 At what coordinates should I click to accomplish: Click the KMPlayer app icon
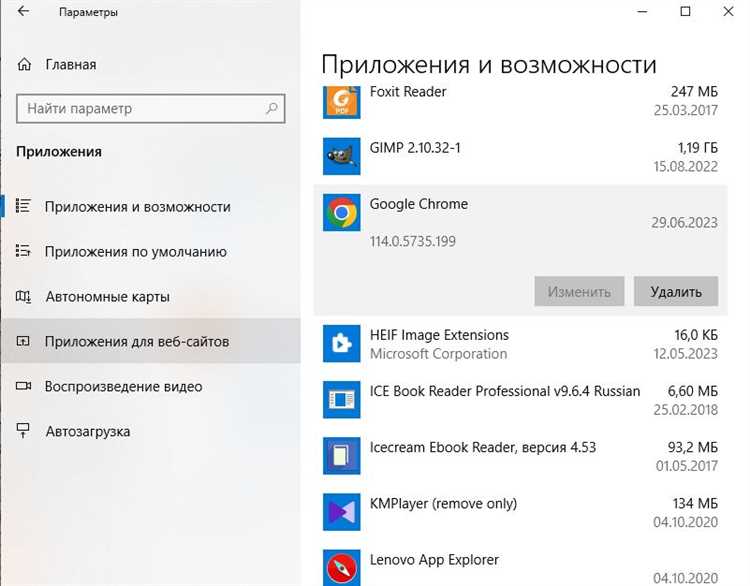[342, 512]
